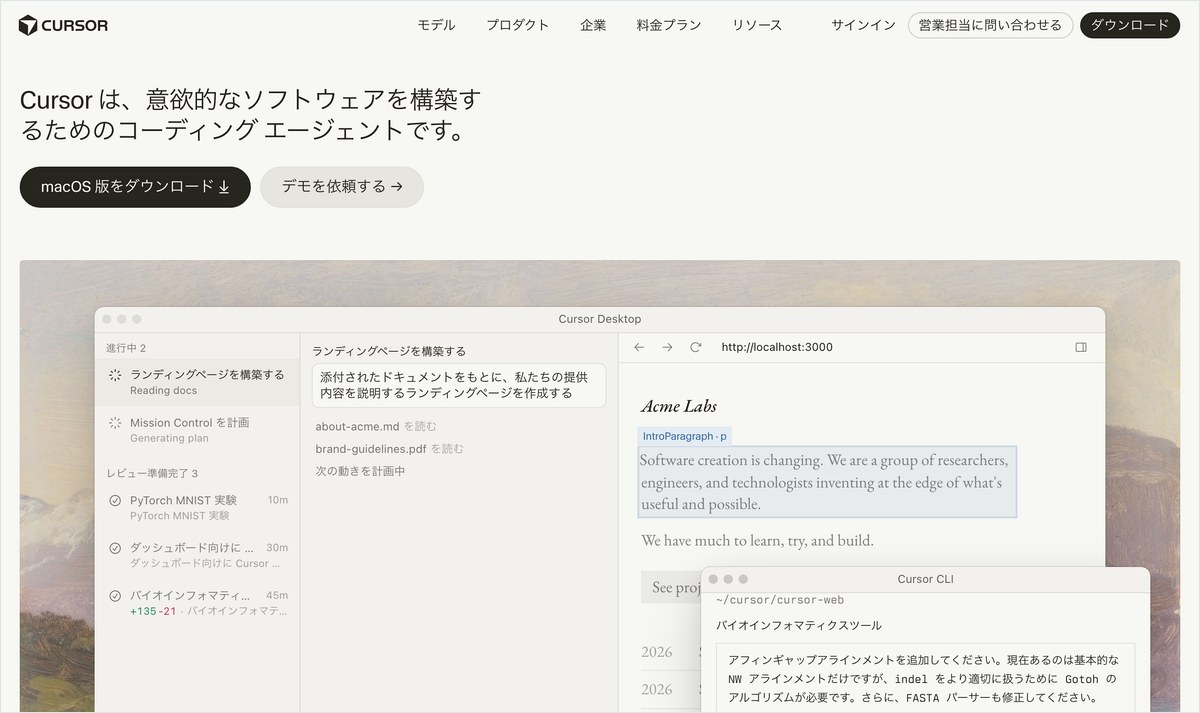Select the Mission Control を計画 task
The width and height of the screenshot is (1200, 713).
197,430
